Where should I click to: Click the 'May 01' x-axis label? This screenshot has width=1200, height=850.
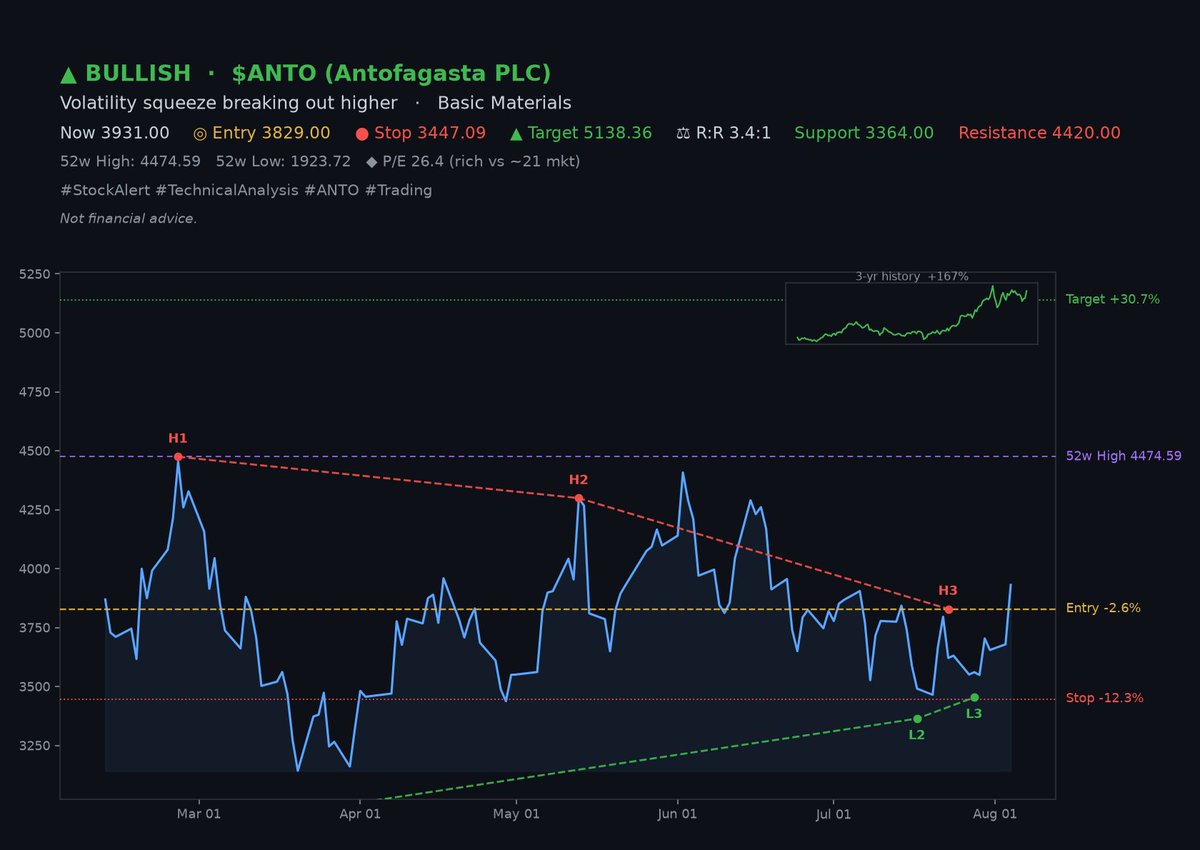[516, 814]
